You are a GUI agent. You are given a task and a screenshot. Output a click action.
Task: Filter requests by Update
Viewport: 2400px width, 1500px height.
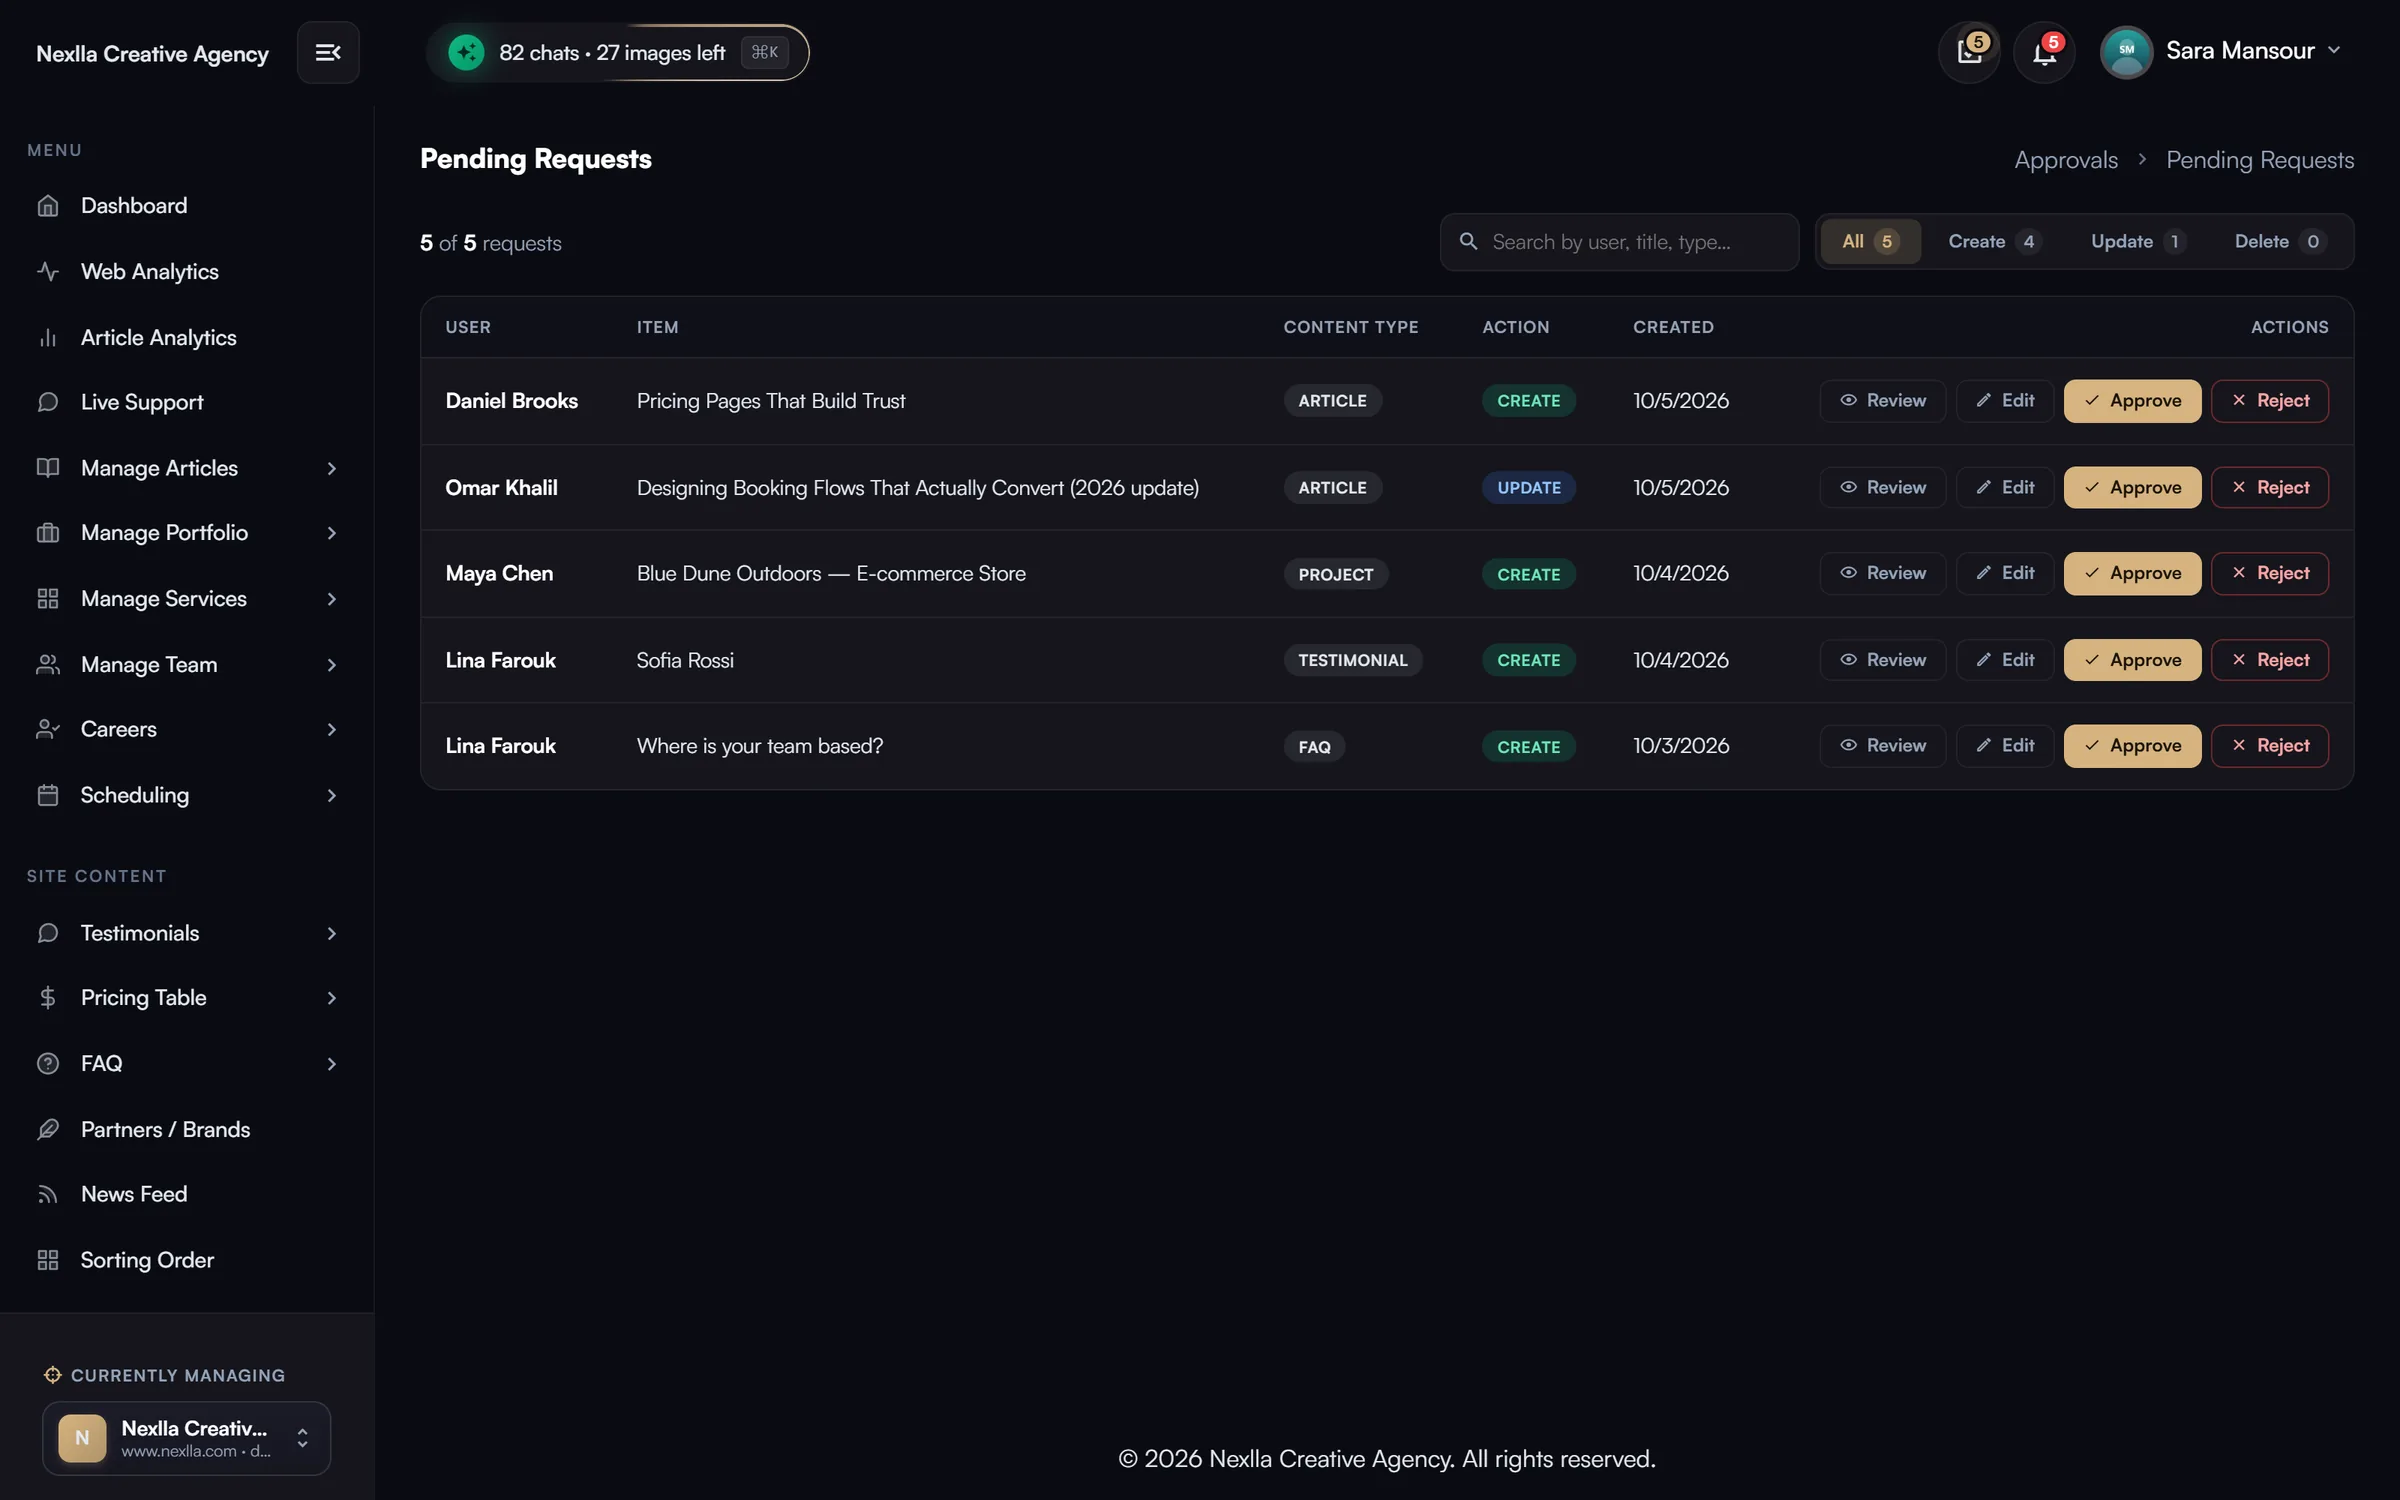coord(2137,241)
